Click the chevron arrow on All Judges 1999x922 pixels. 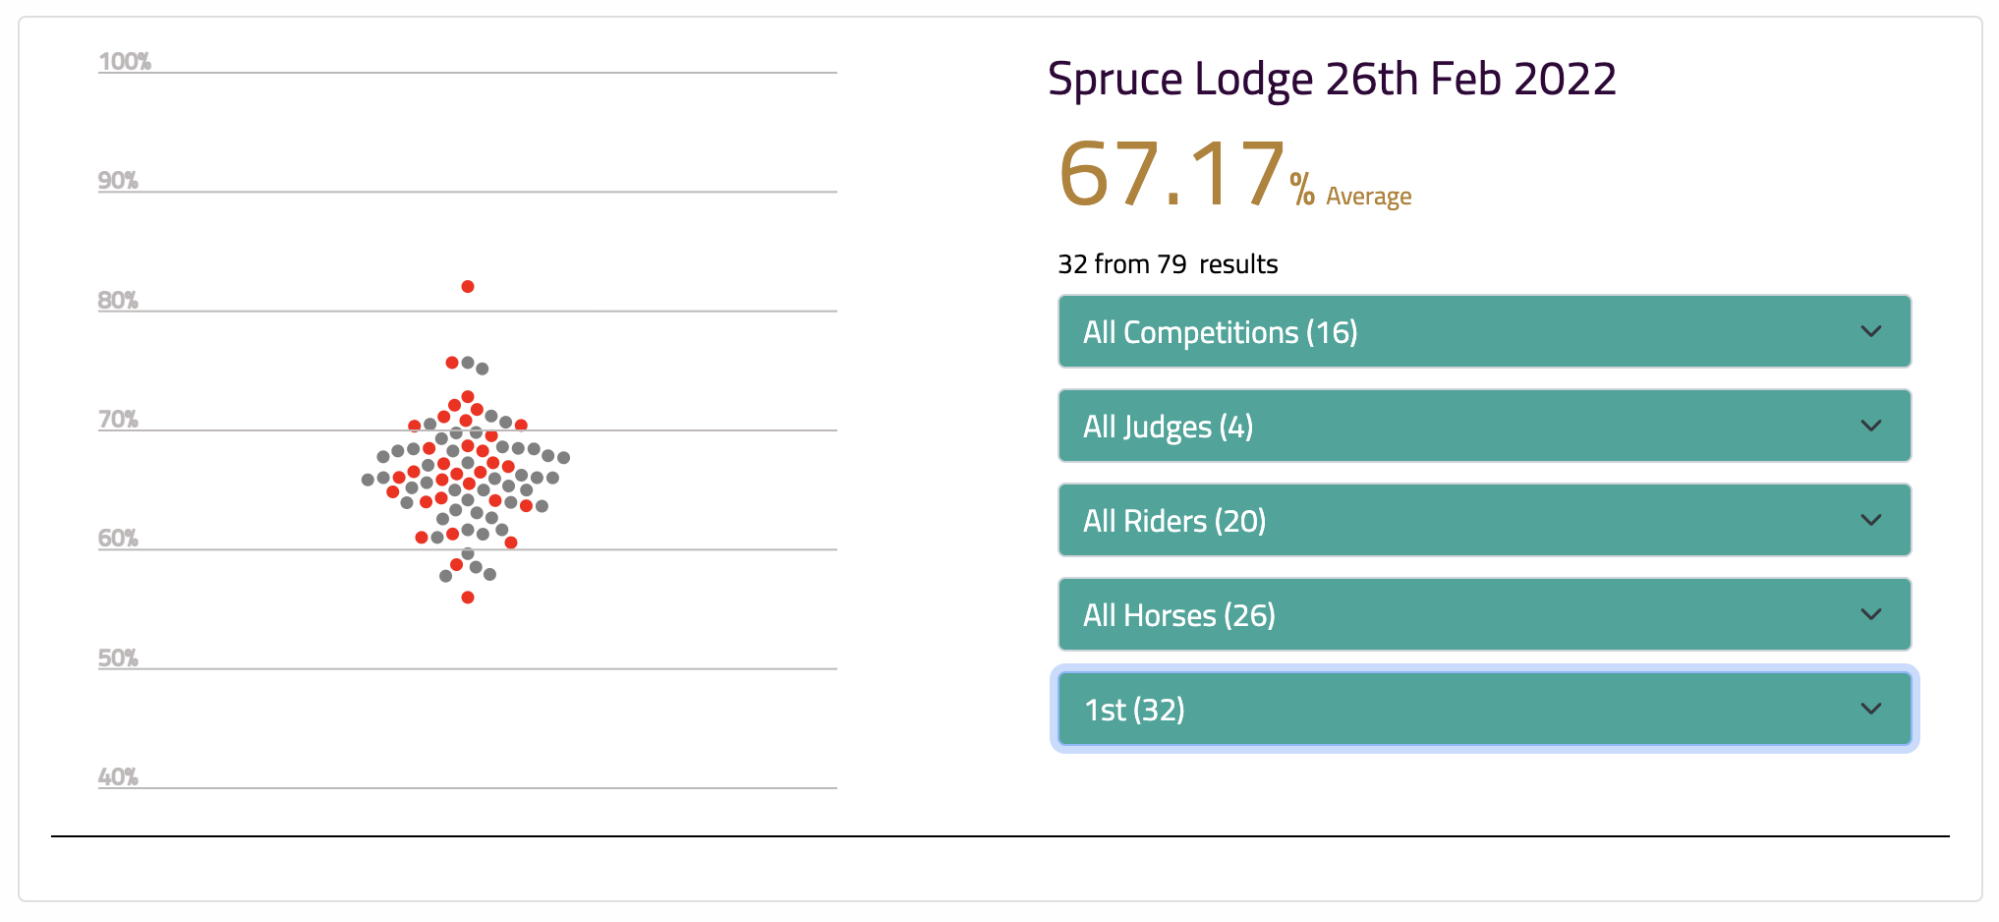(x=1870, y=426)
